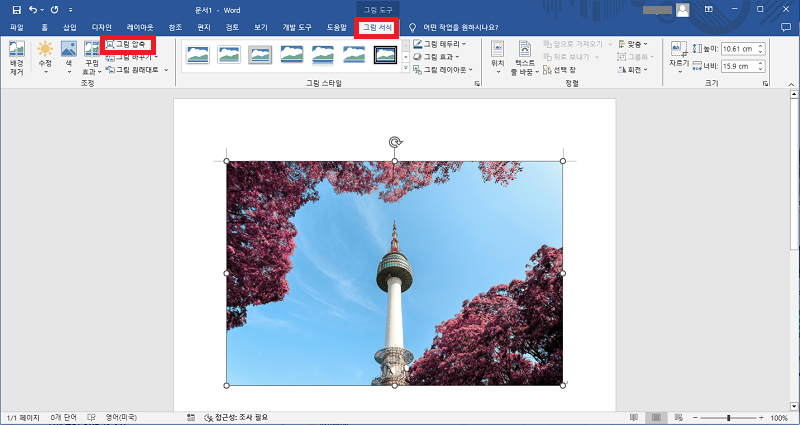Viewport: 800px width, 425px height.
Task: Switch to the 삽입 (Insert) tab
Action: [69, 28]
